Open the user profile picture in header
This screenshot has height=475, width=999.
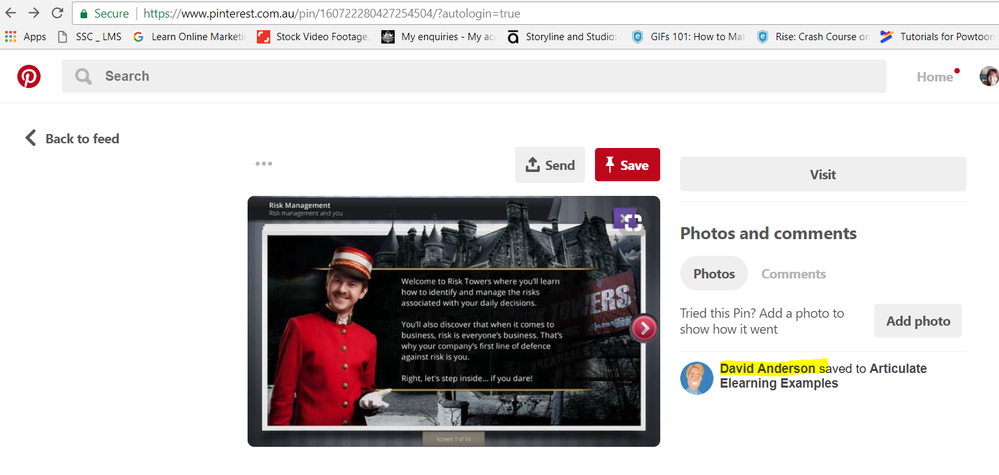pyautogui.click(x=988, y=77)
